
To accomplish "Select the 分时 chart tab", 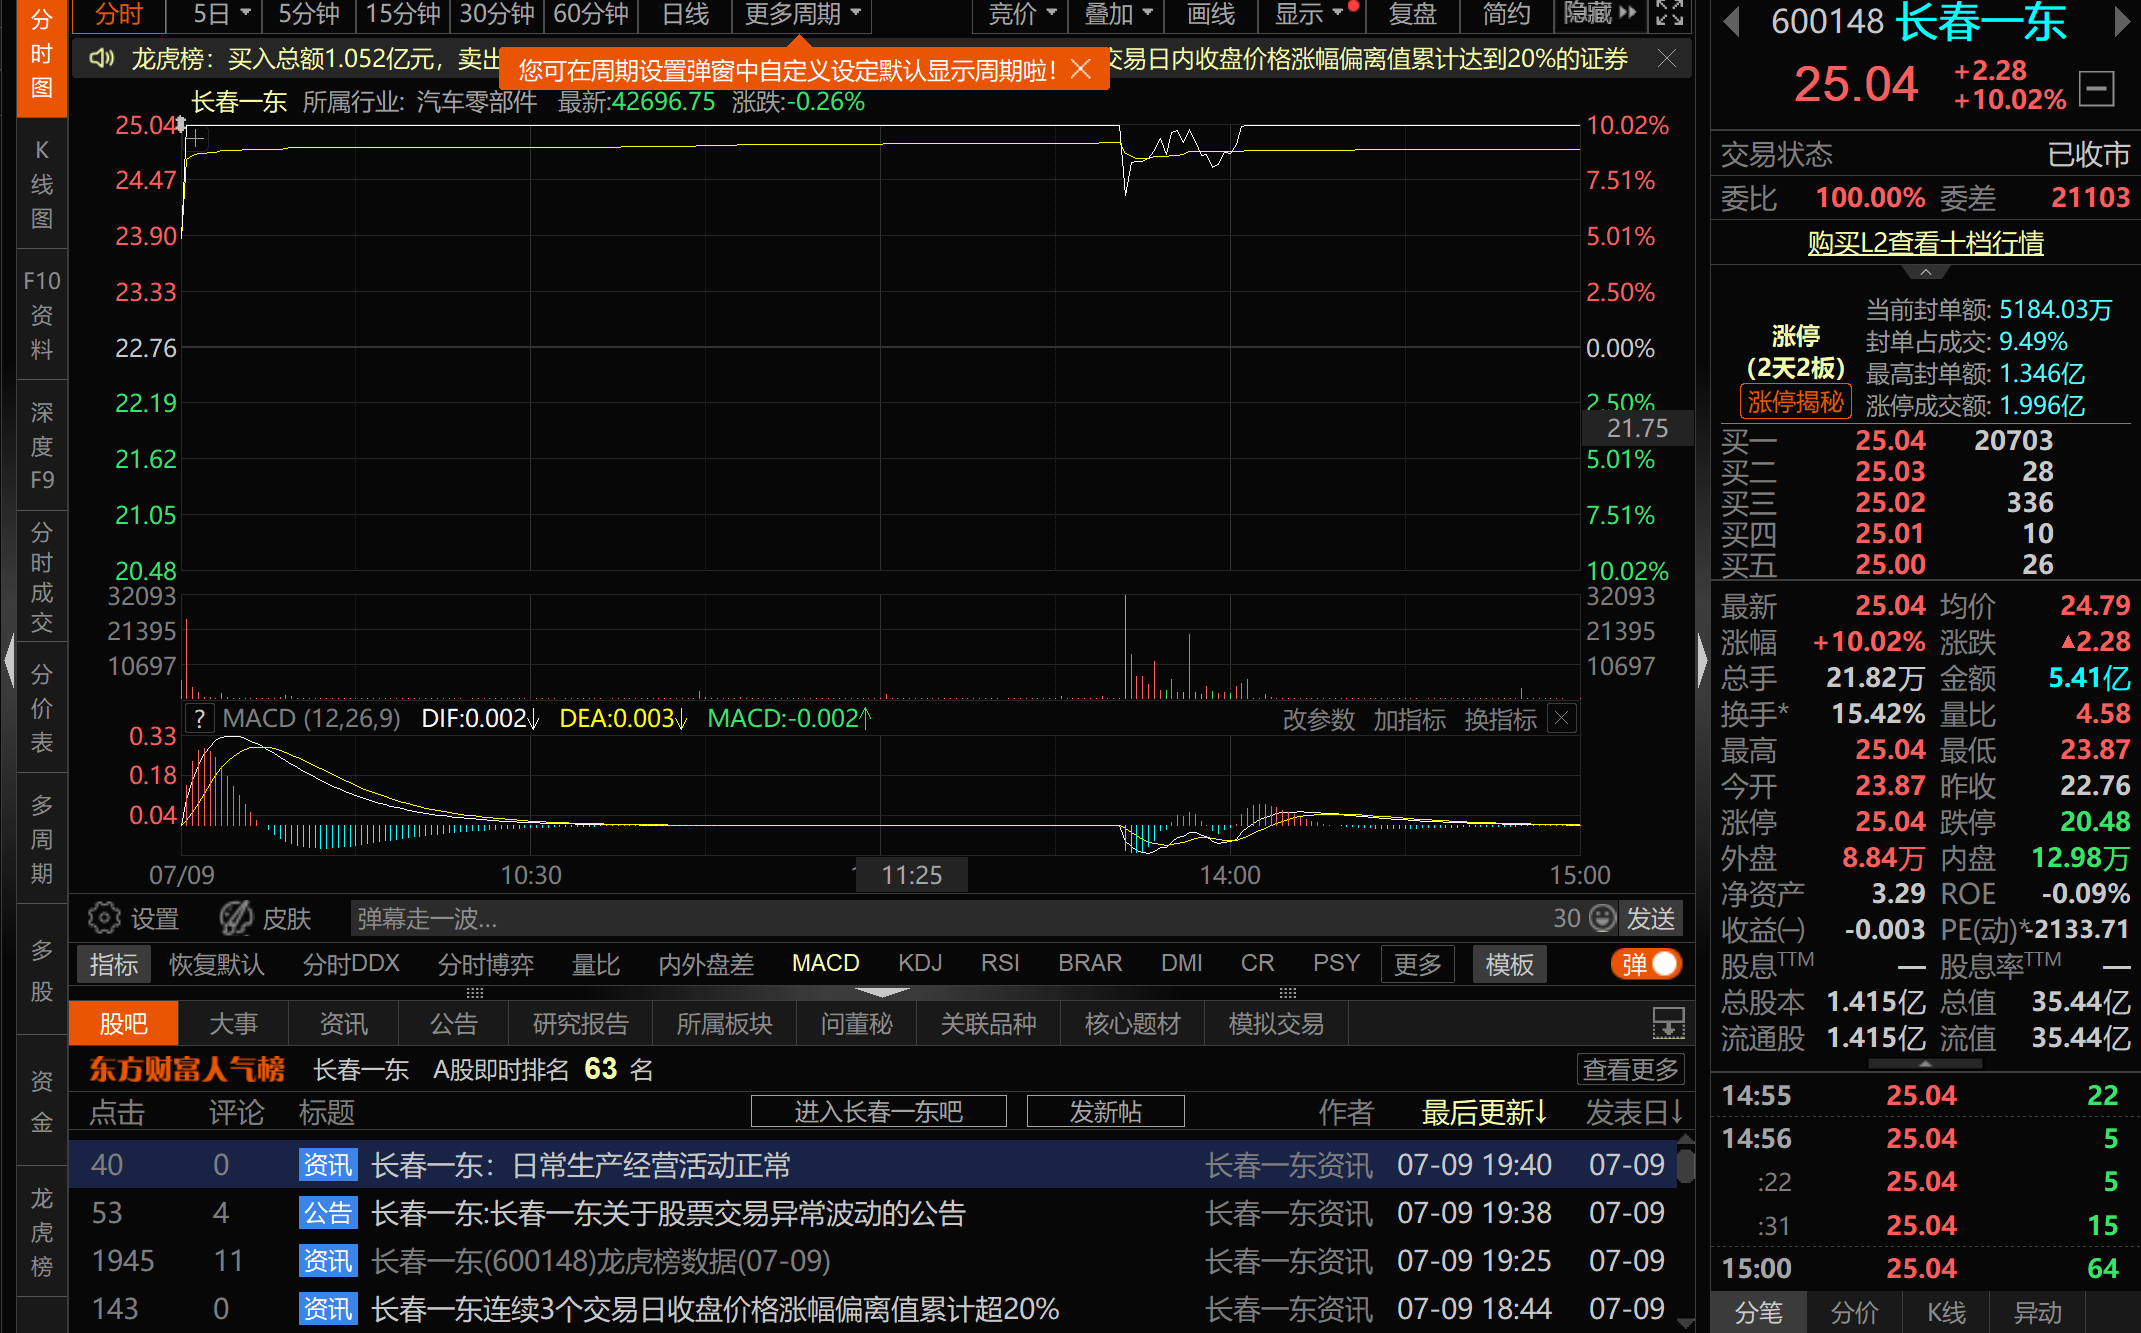I will pyautogui.click(x=119, y=14).
